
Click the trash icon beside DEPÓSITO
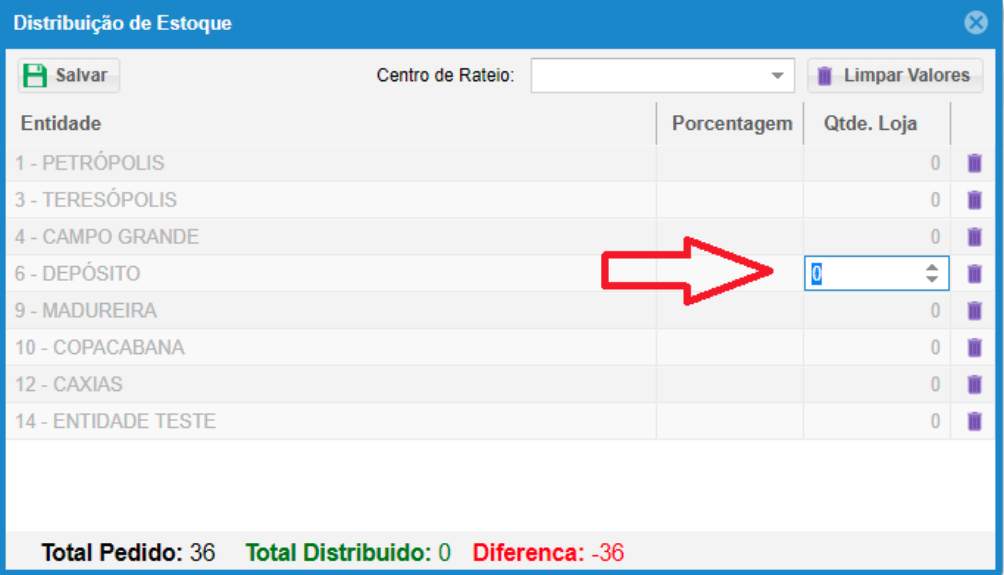(974, 274)
